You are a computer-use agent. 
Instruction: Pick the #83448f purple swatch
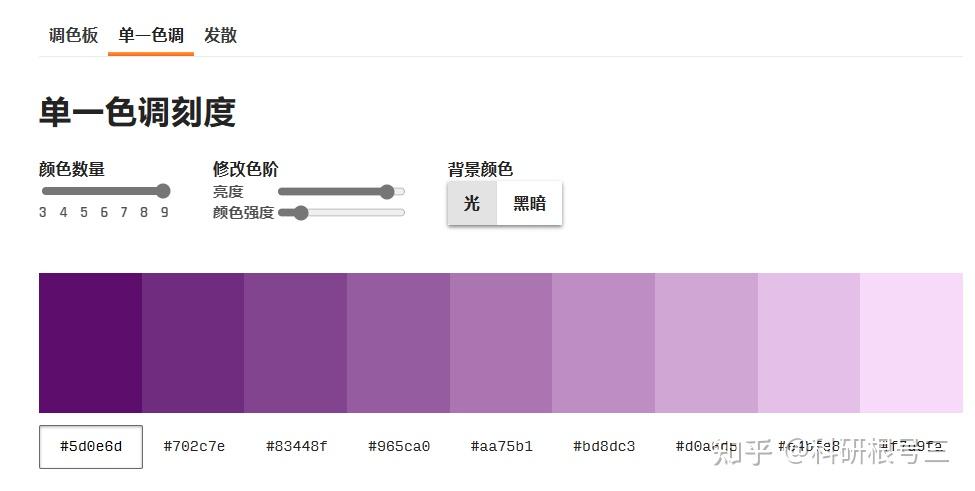(295, 342)
